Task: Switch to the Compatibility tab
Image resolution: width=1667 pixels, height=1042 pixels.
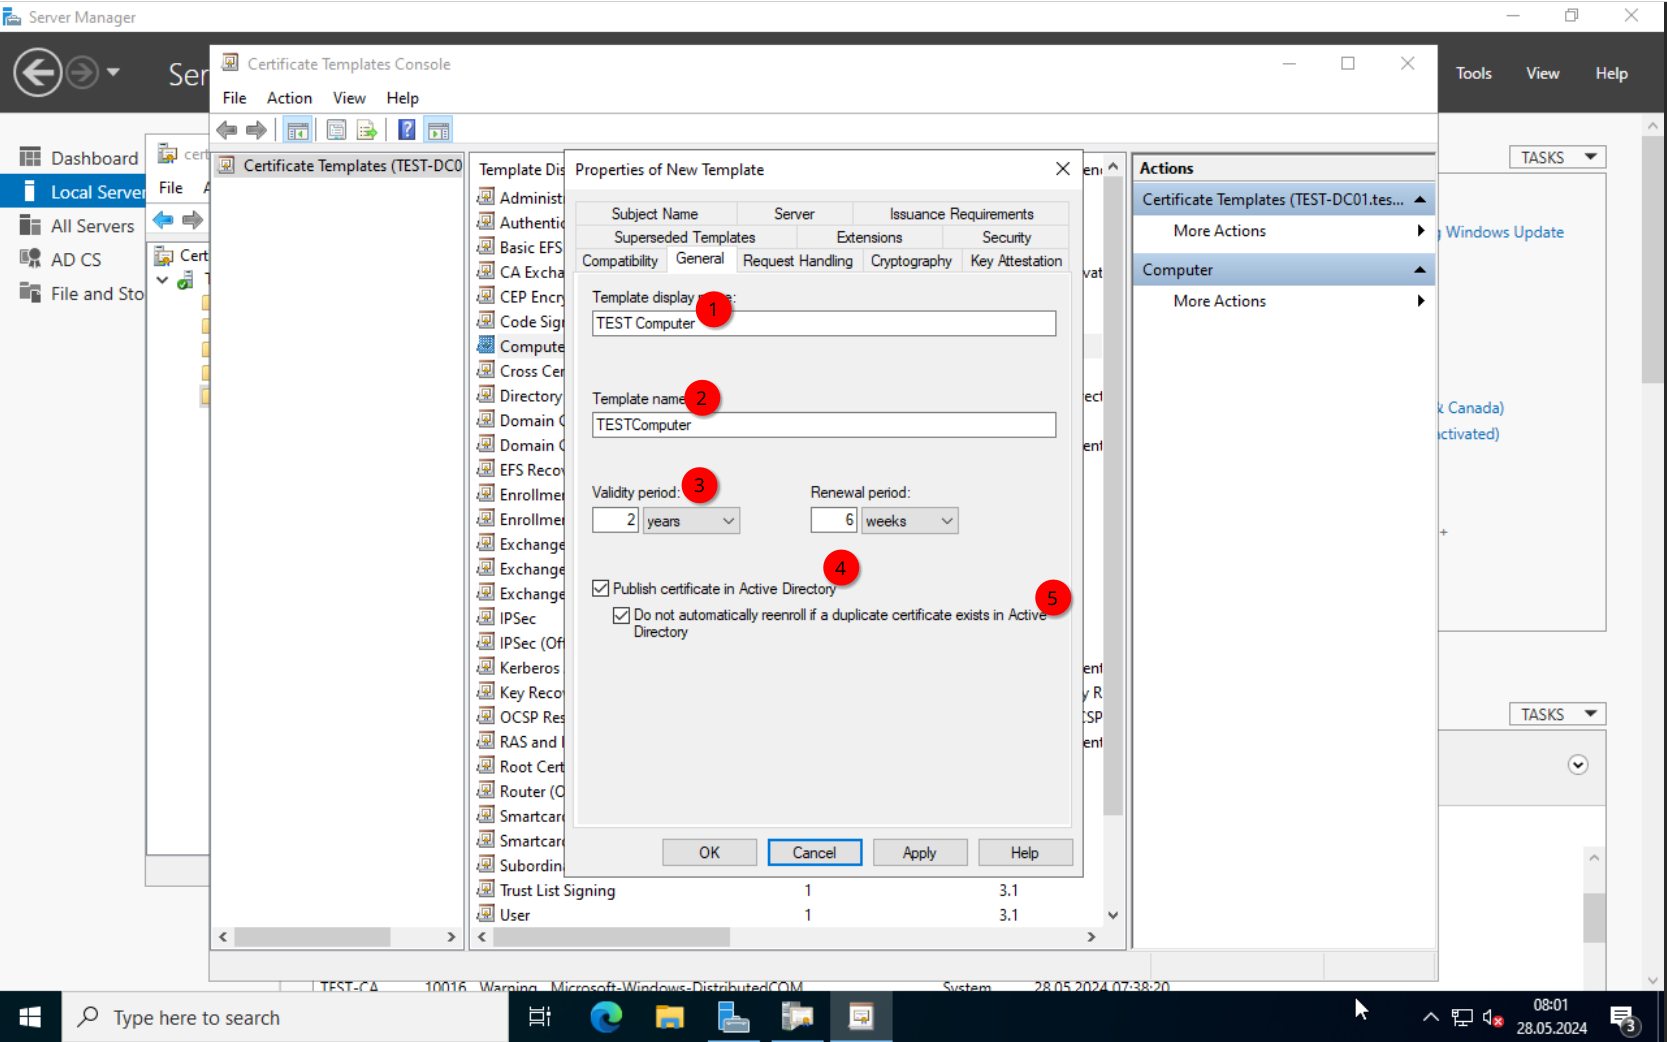Action: tap(620, 261)
